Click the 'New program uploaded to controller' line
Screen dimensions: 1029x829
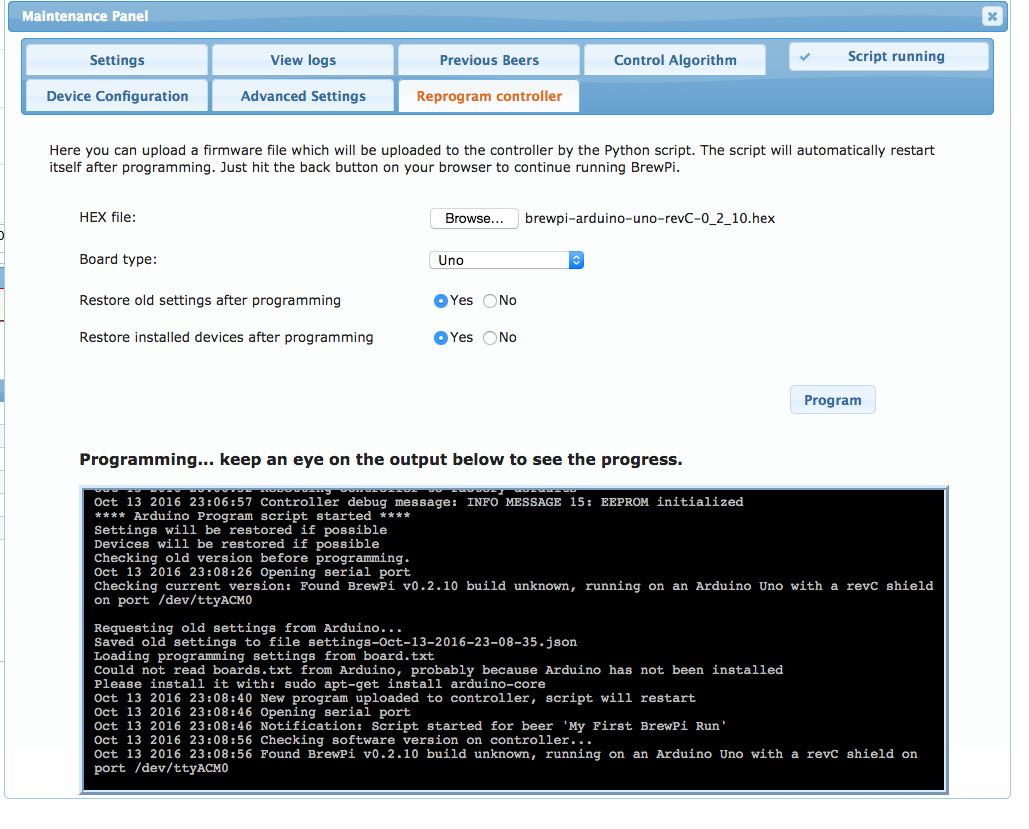click(394, 698)
